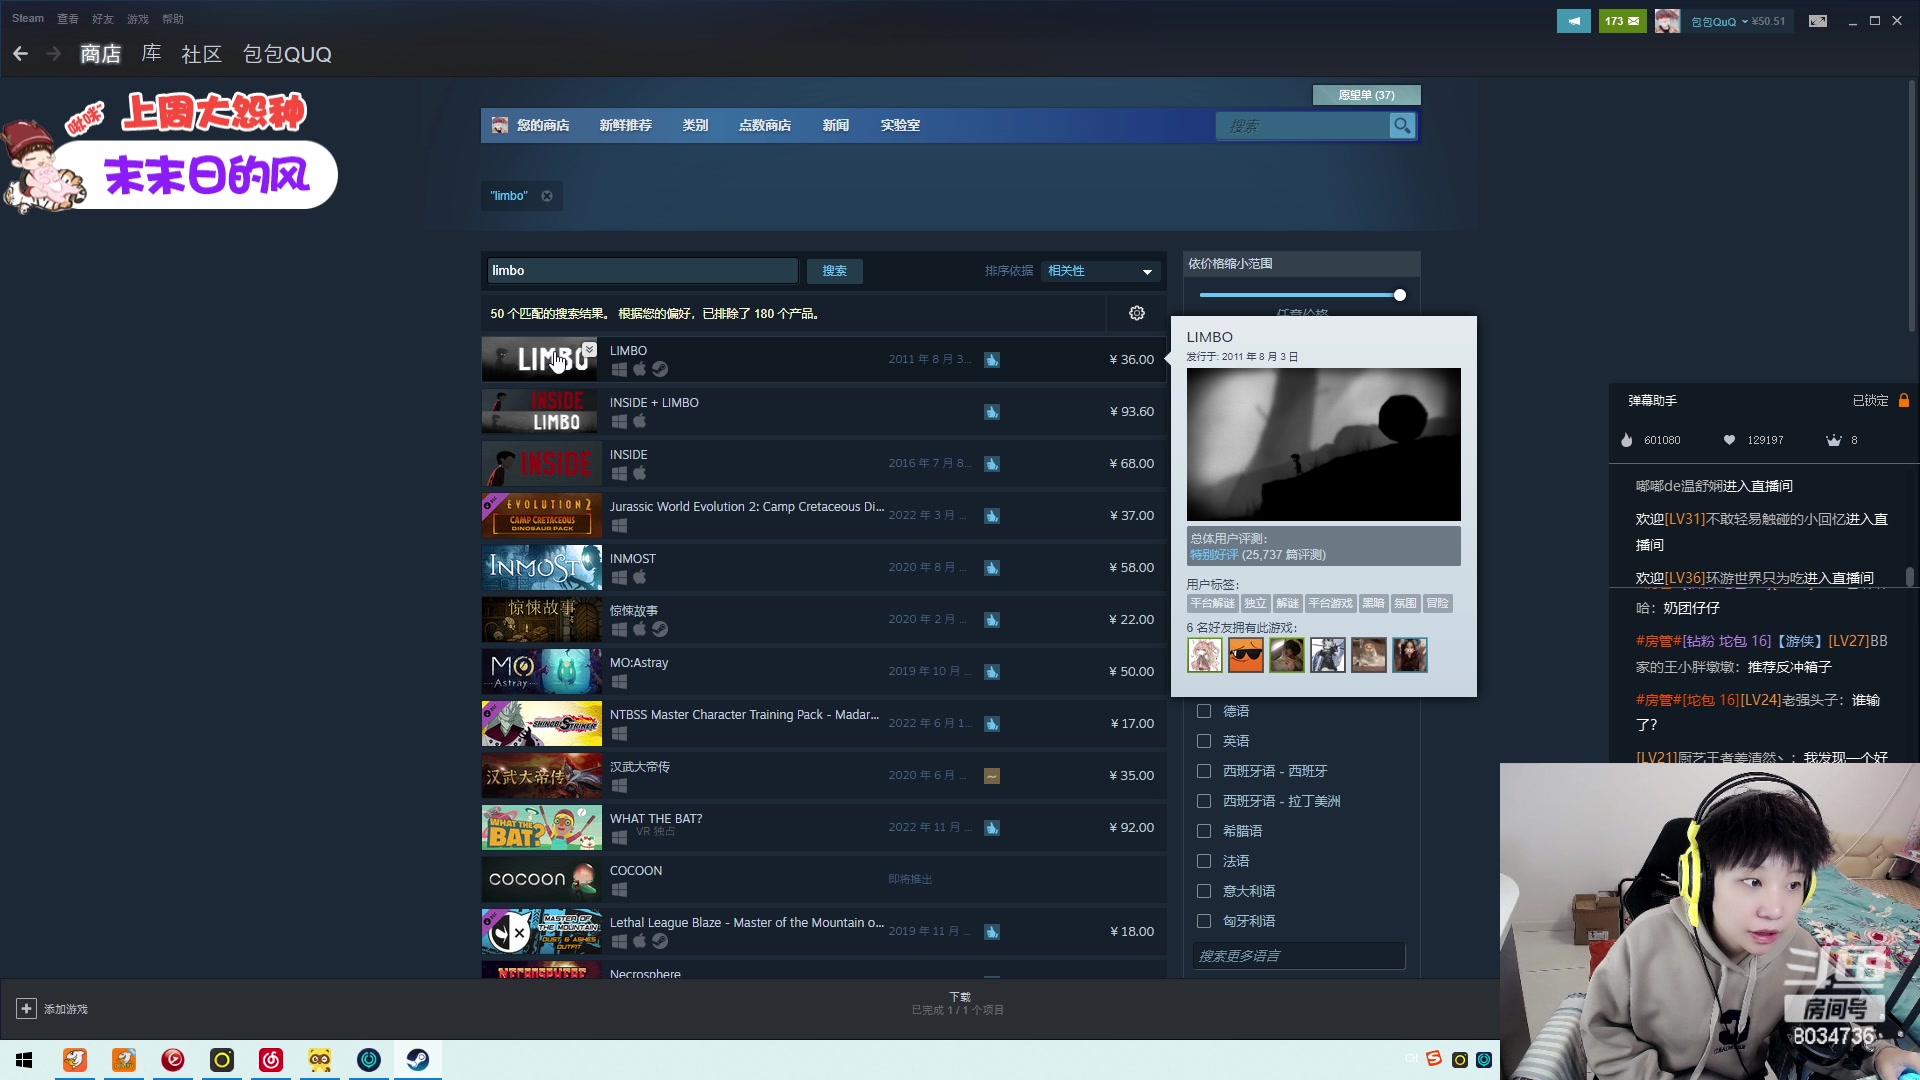Screen dimensions: 1920x1080
Task: Open the sort by 相关性 dropdown
Action: (x=1100, y=272)
